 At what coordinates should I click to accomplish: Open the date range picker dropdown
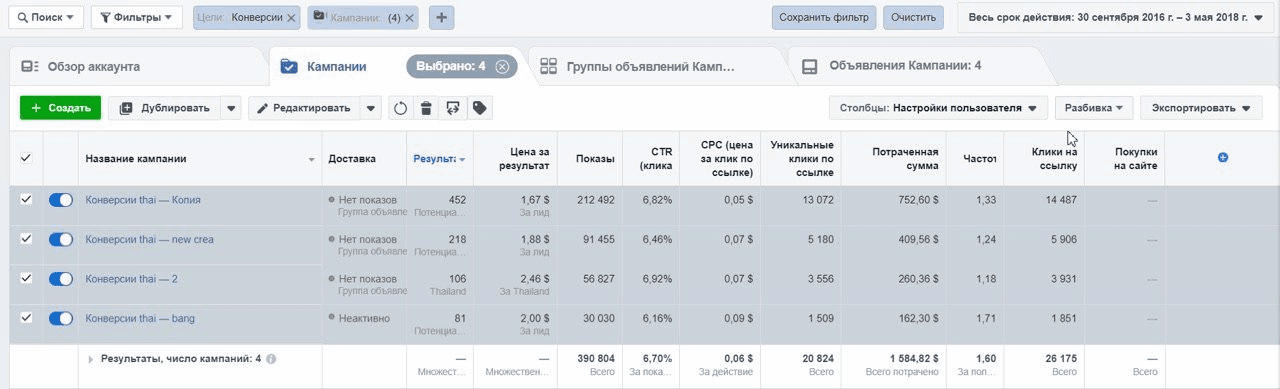(x=1115, y=18)
